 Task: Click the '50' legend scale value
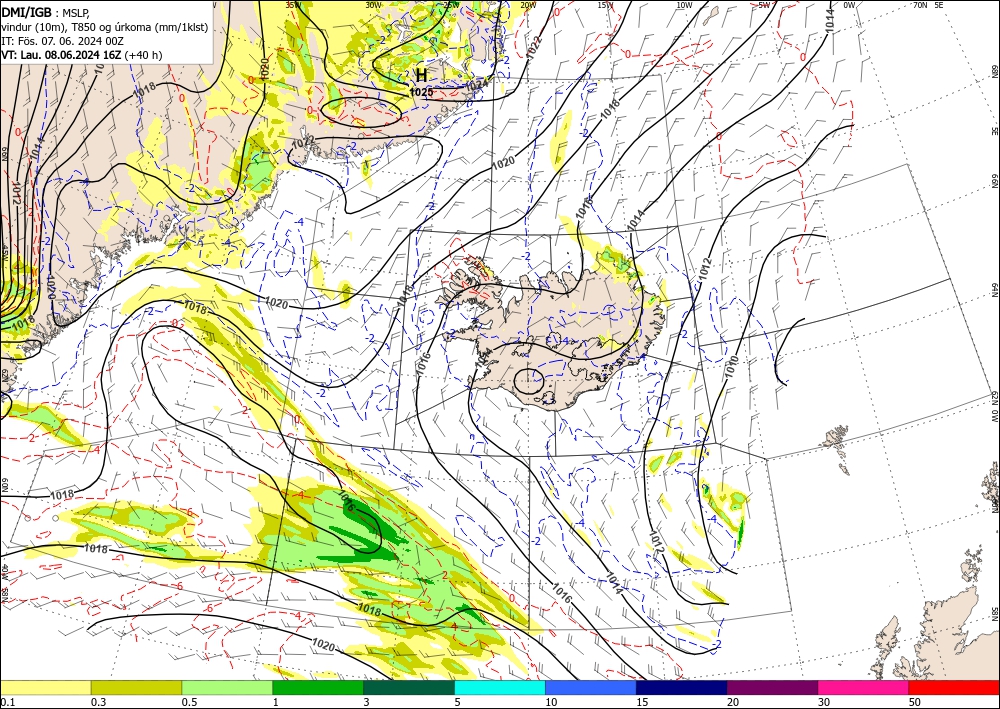pyautogui.click(x=915, y=702)
